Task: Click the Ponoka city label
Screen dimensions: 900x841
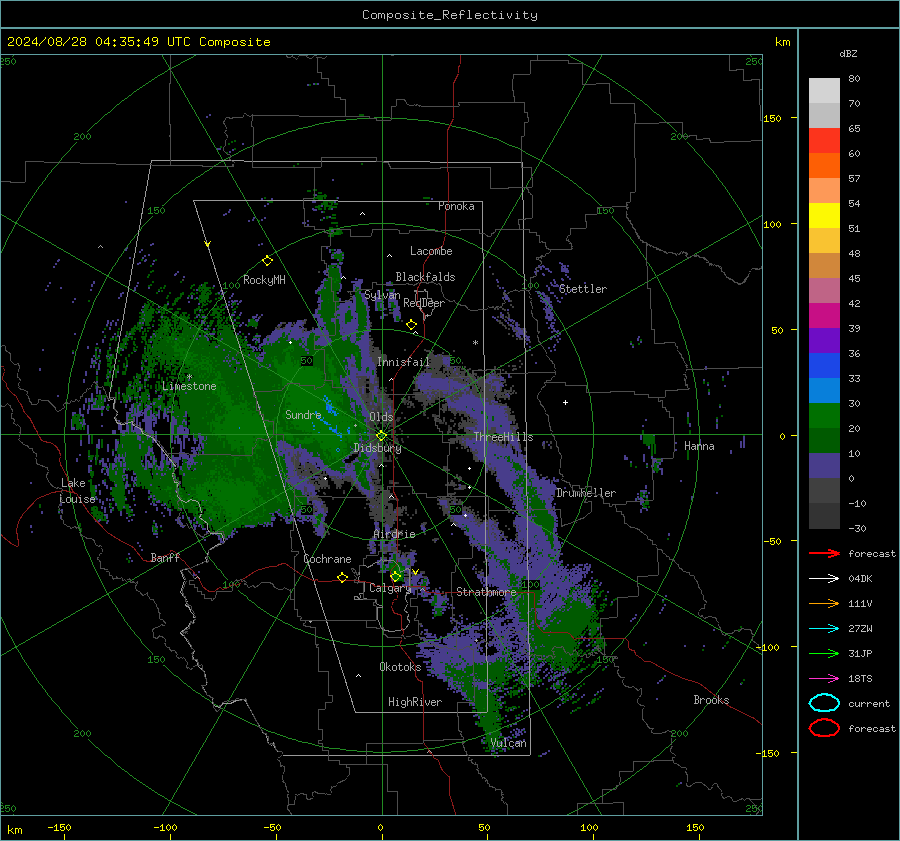Action: coord(456,206)
